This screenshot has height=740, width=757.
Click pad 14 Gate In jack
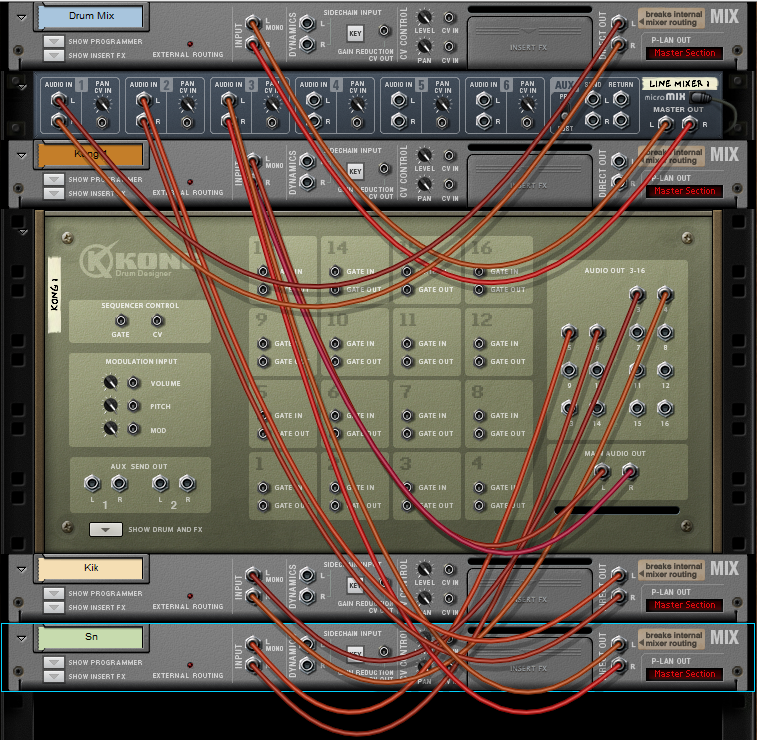[x=335, y=271]
